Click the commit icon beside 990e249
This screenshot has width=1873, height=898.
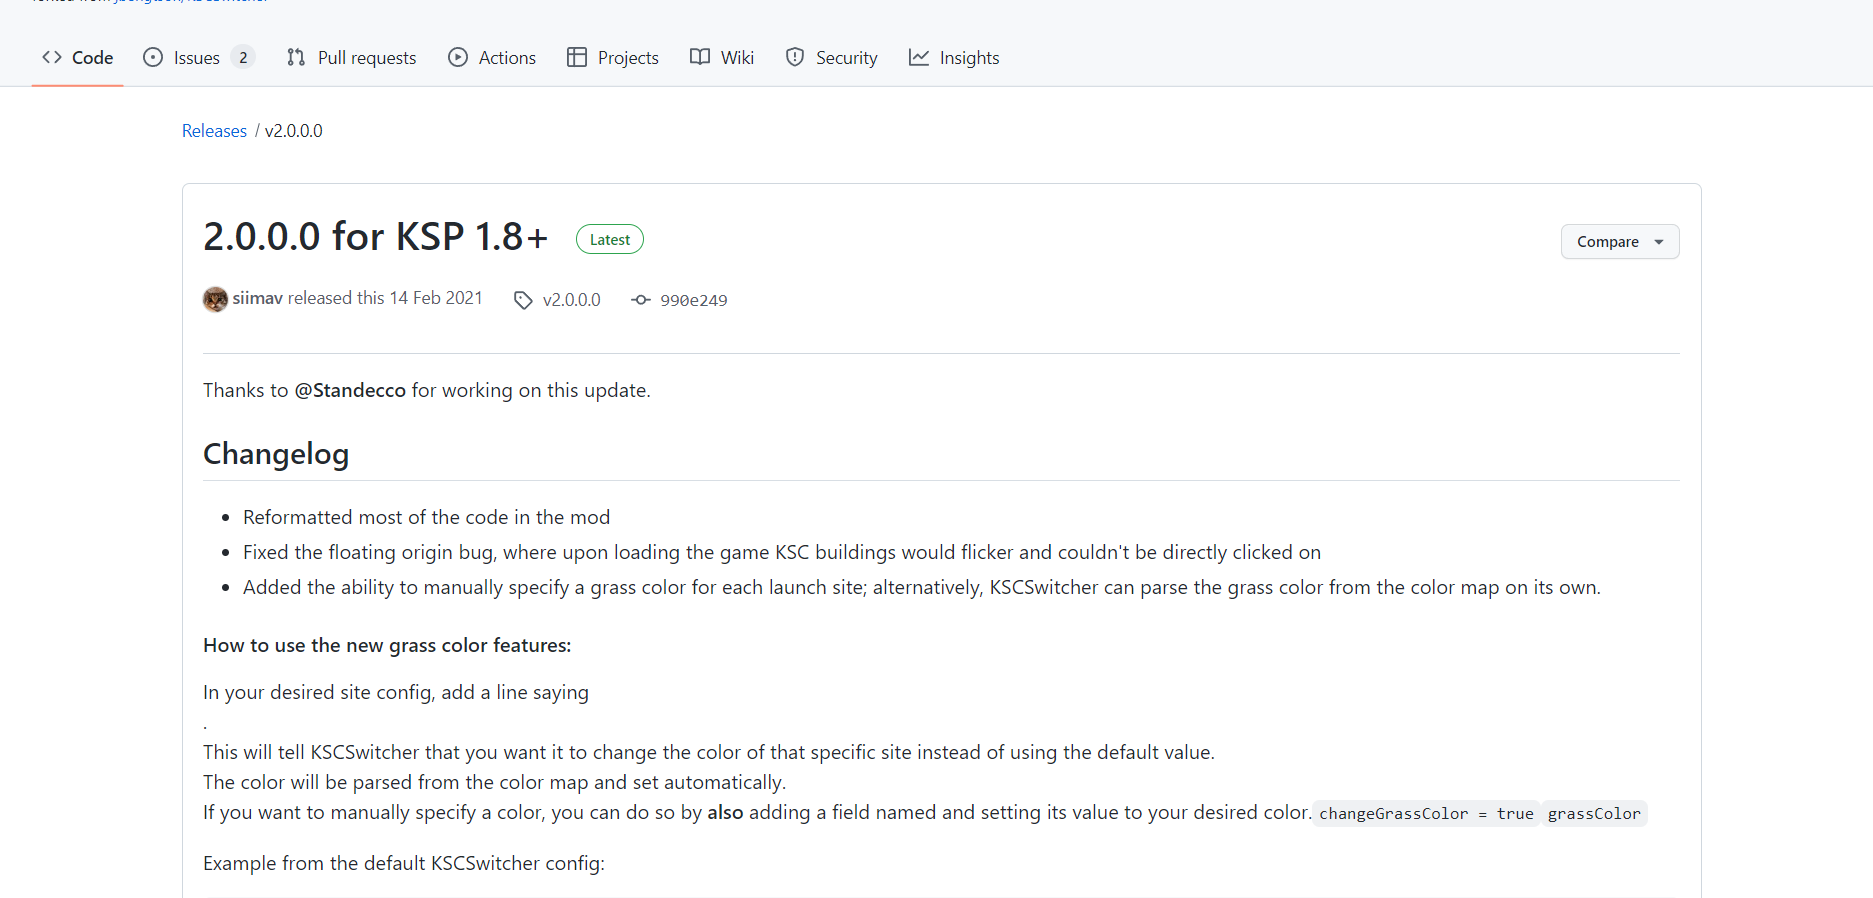pos(641,300)
